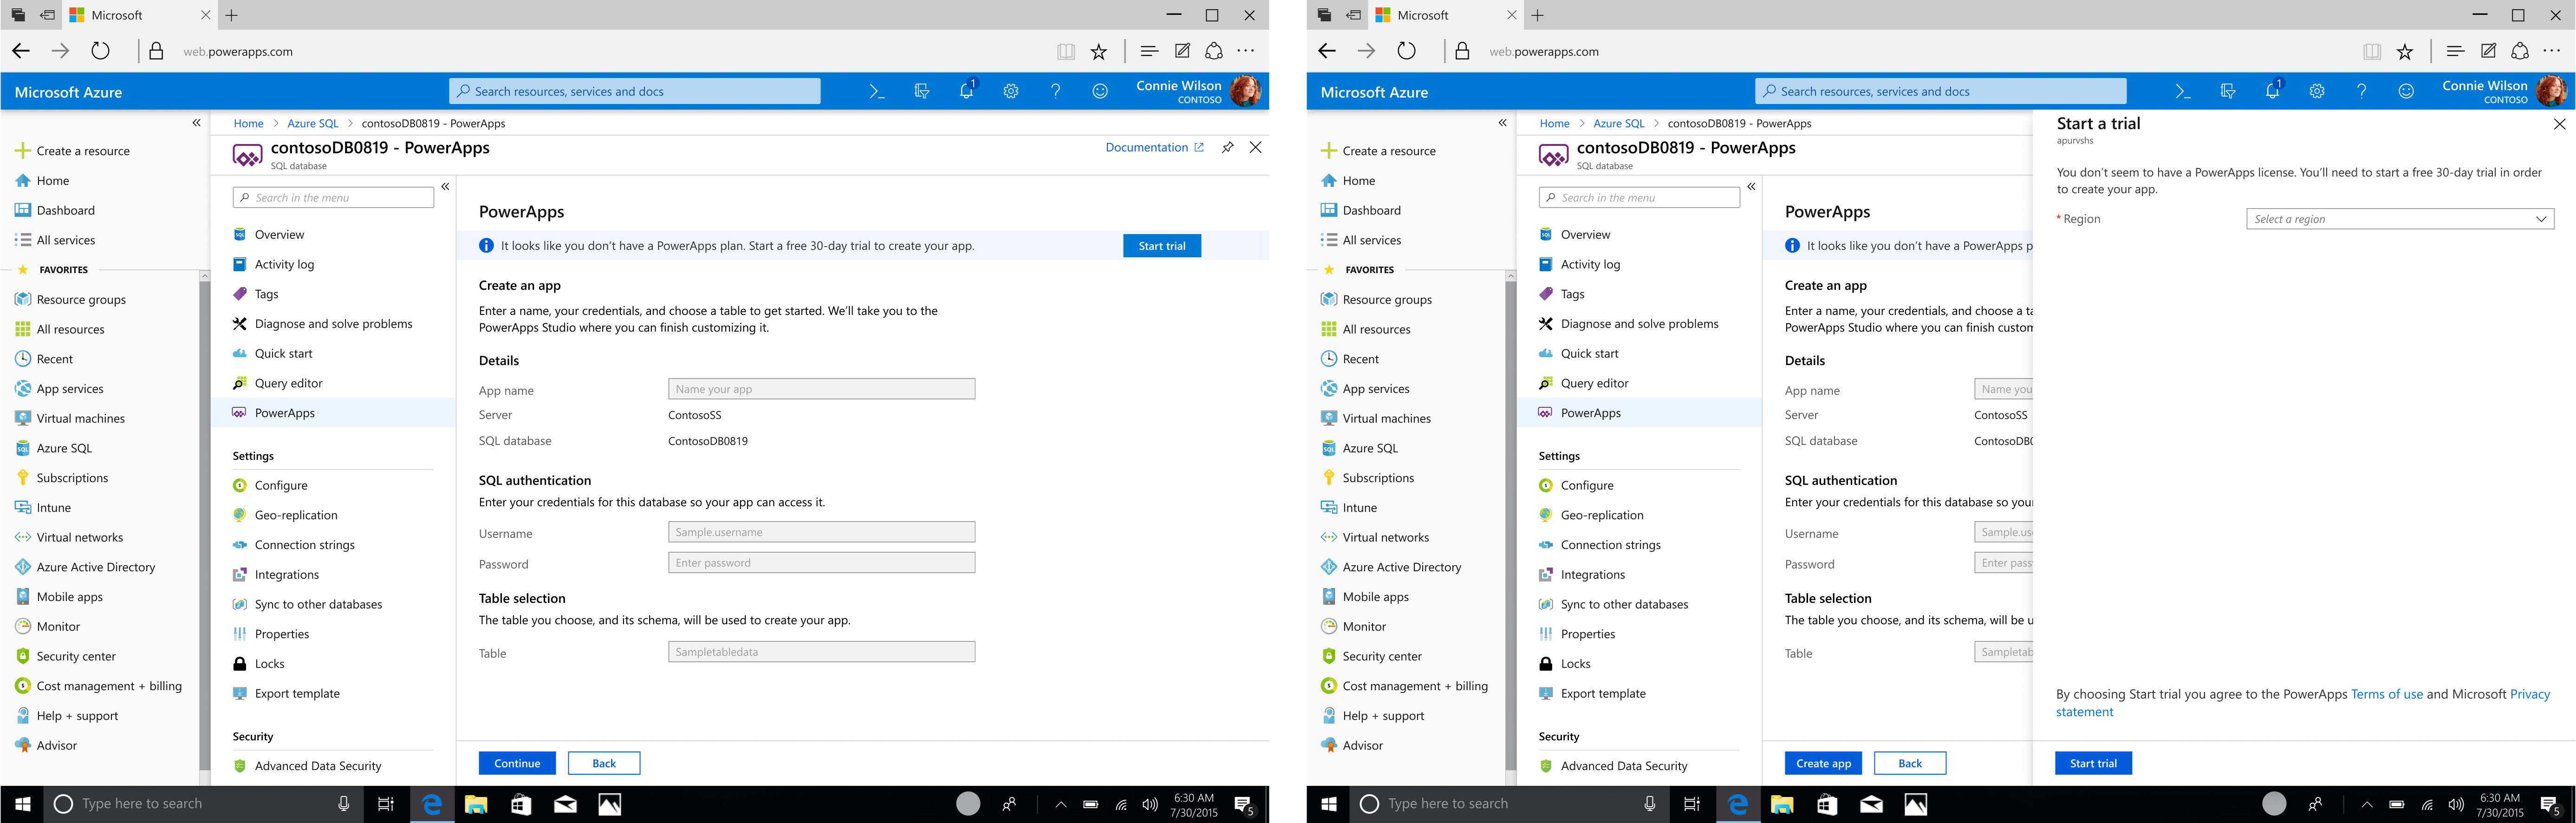Open notifications bell in right window's Azure header
Screen dimensions: 2576x823
[x=2272, y=91]
